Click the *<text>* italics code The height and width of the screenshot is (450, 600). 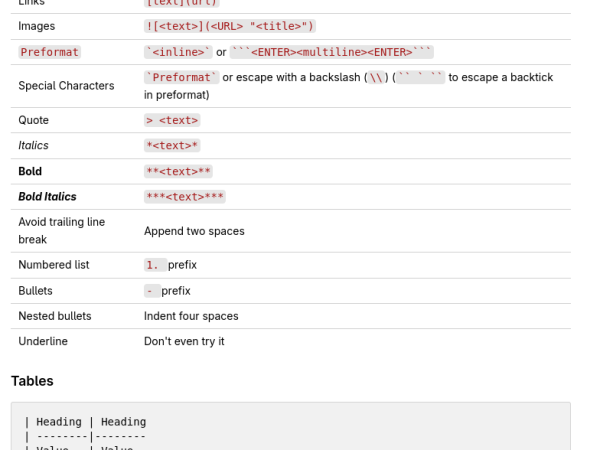pos(172,145)
